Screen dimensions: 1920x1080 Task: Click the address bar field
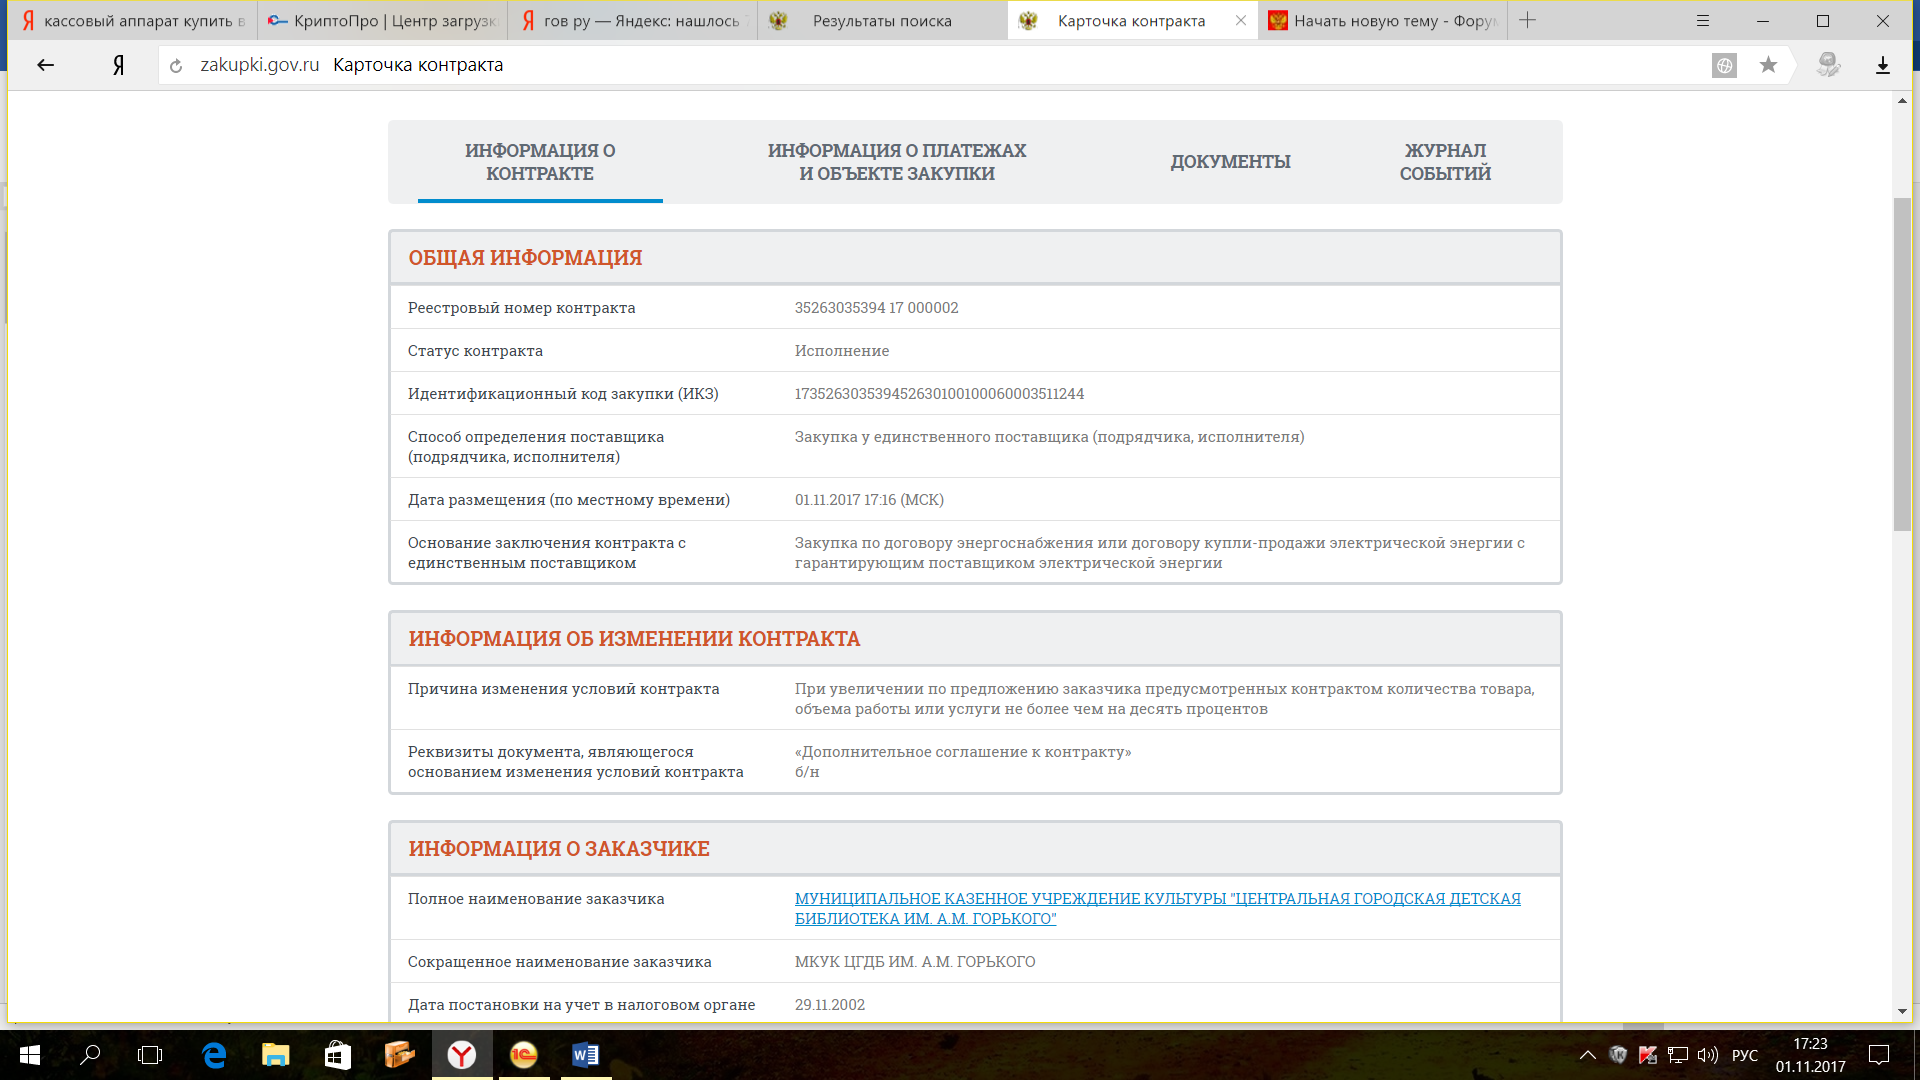(x=900, y=66)
